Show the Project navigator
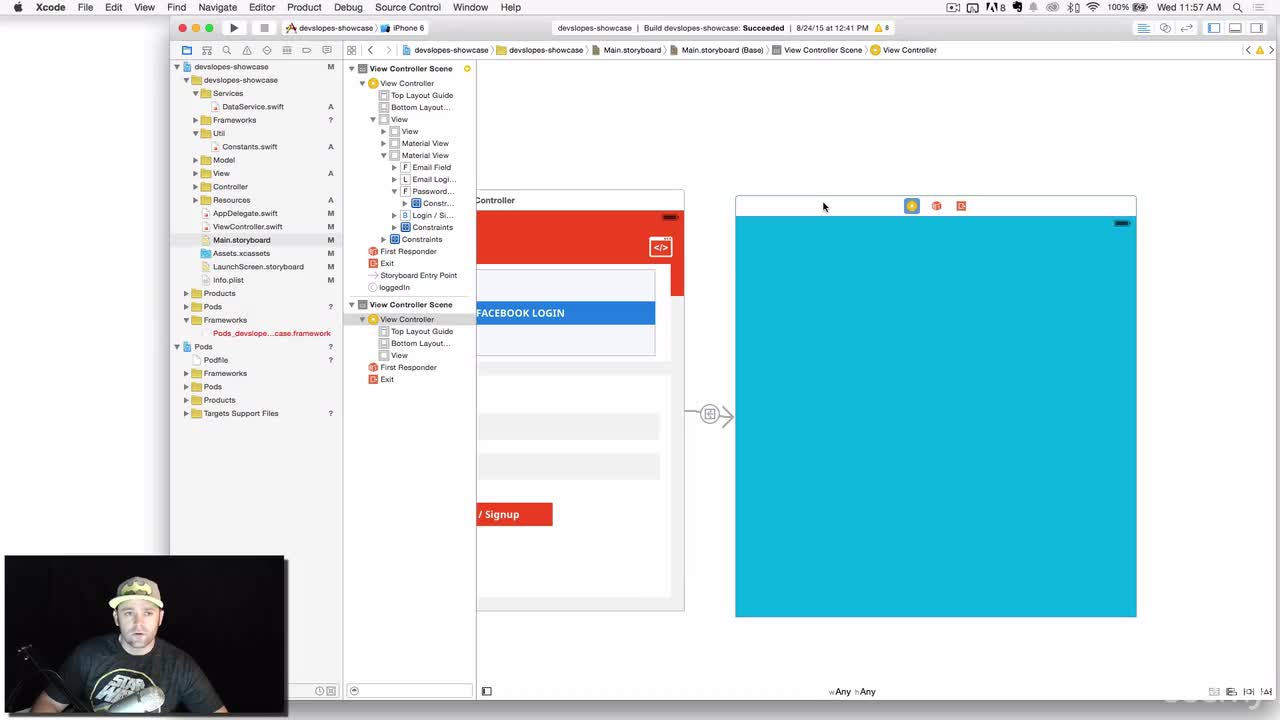Image resolution: width=1280 pixels, height=720 pixels. 187,50
